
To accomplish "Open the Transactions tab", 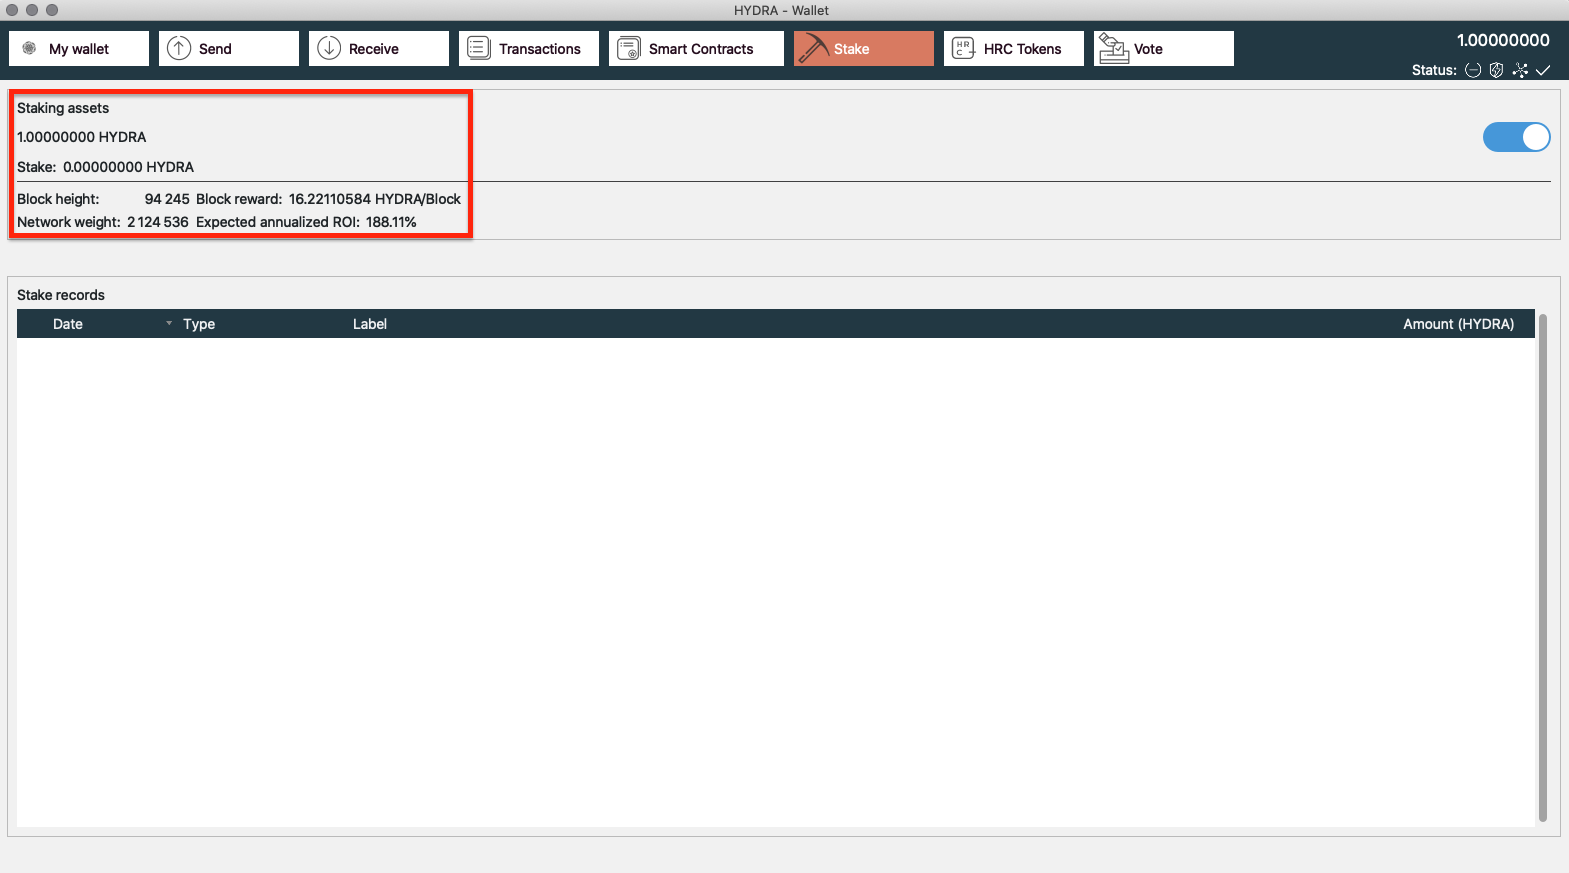I will click(x=529, y=48).
